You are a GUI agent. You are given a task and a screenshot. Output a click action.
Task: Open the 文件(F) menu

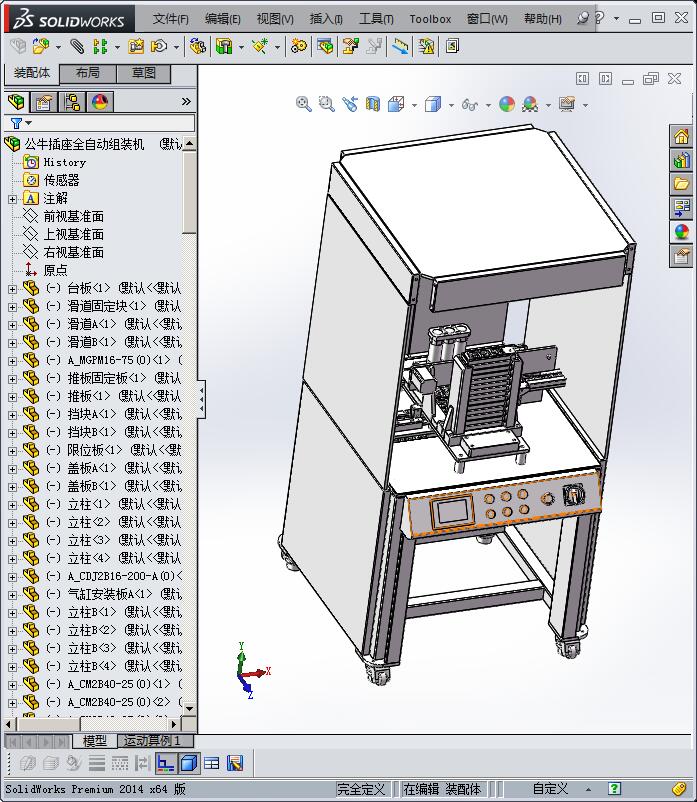tap(170, 19)
